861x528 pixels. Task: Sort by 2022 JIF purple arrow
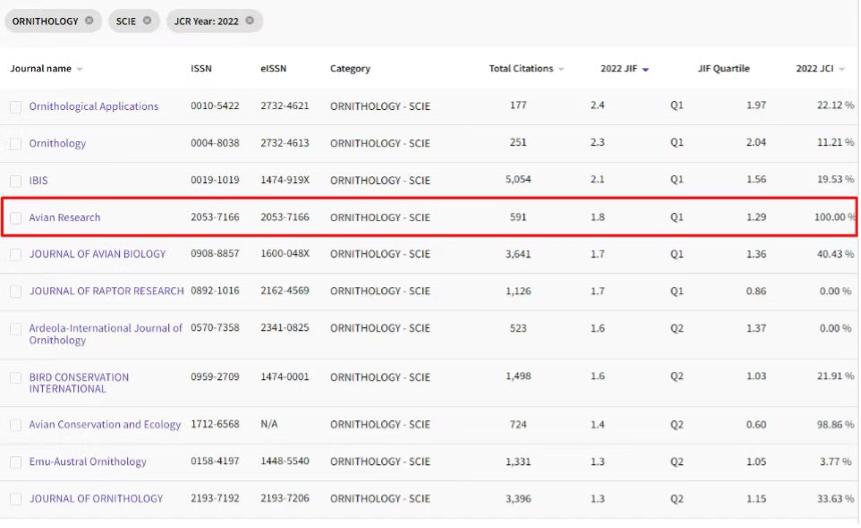click(x=646, y=69)
